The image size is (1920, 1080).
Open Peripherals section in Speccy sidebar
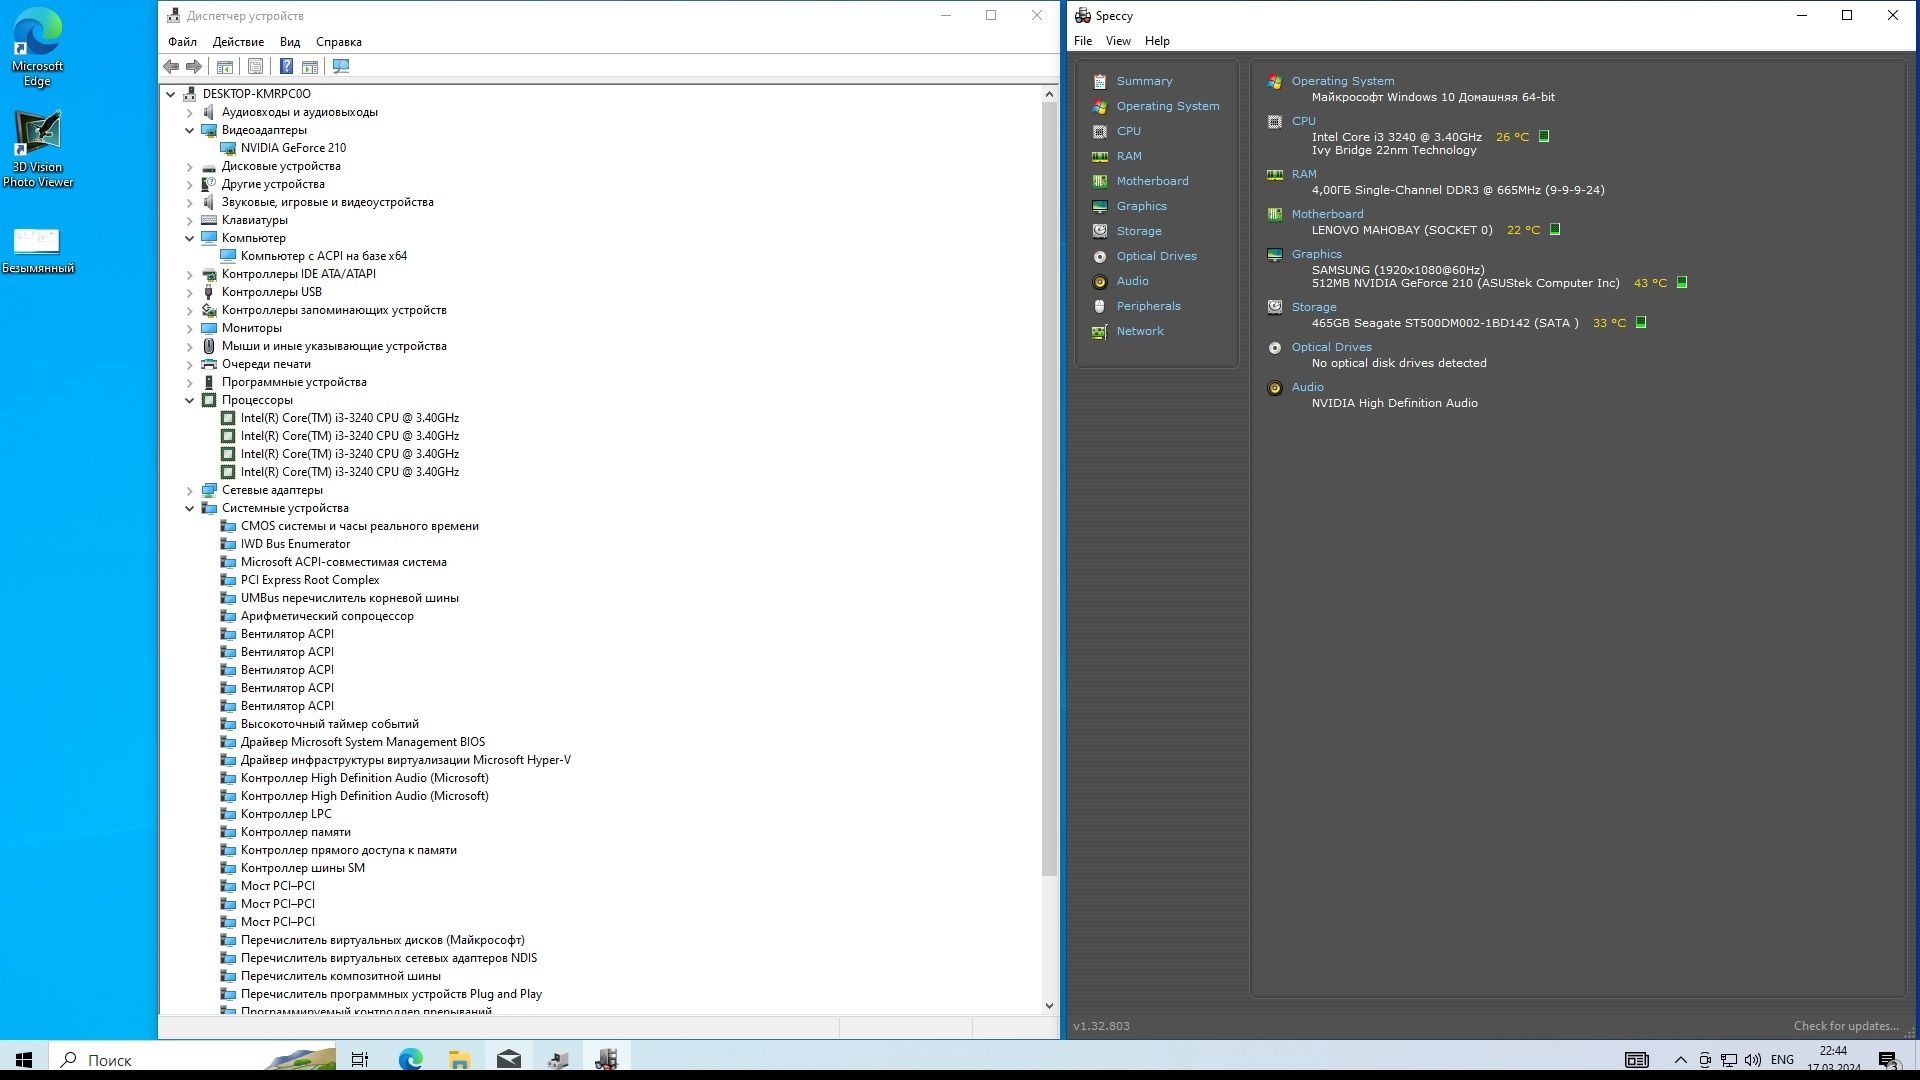coord(1148,306)
